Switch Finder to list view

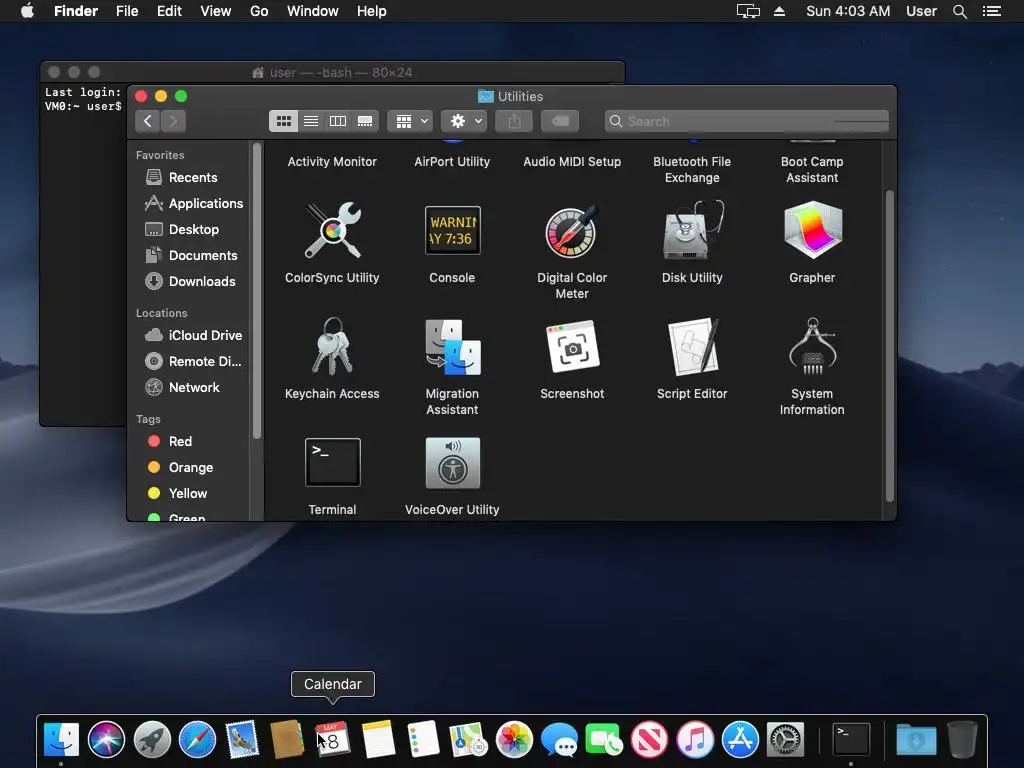311,121
